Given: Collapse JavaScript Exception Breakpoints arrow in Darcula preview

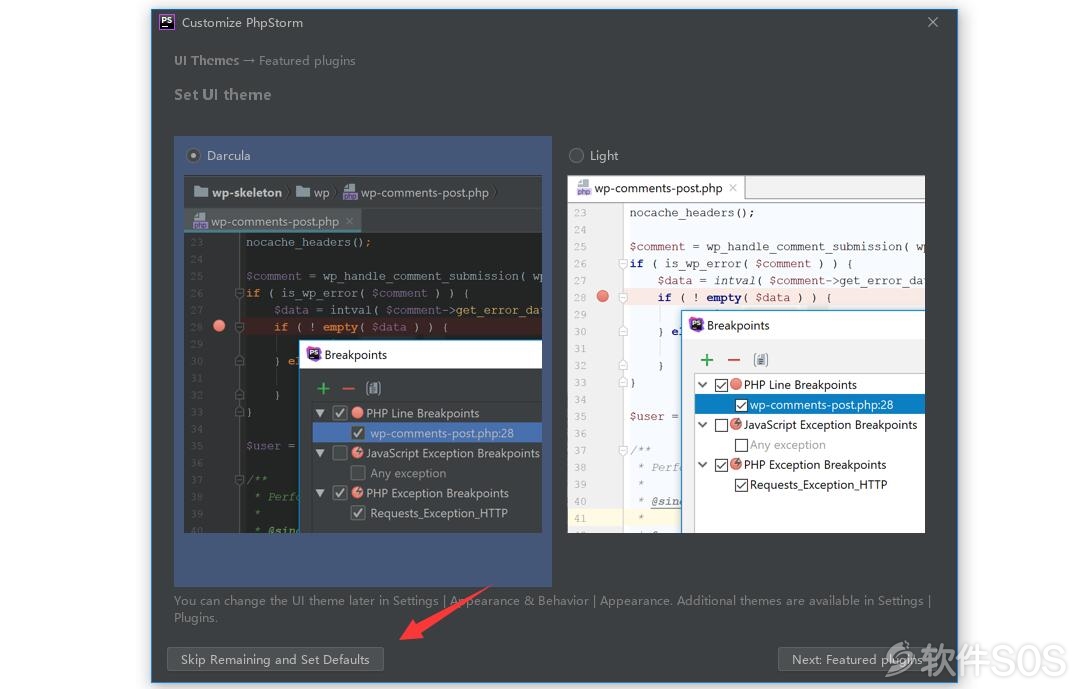Looking at the screenshot, I should tap(320, 453).
